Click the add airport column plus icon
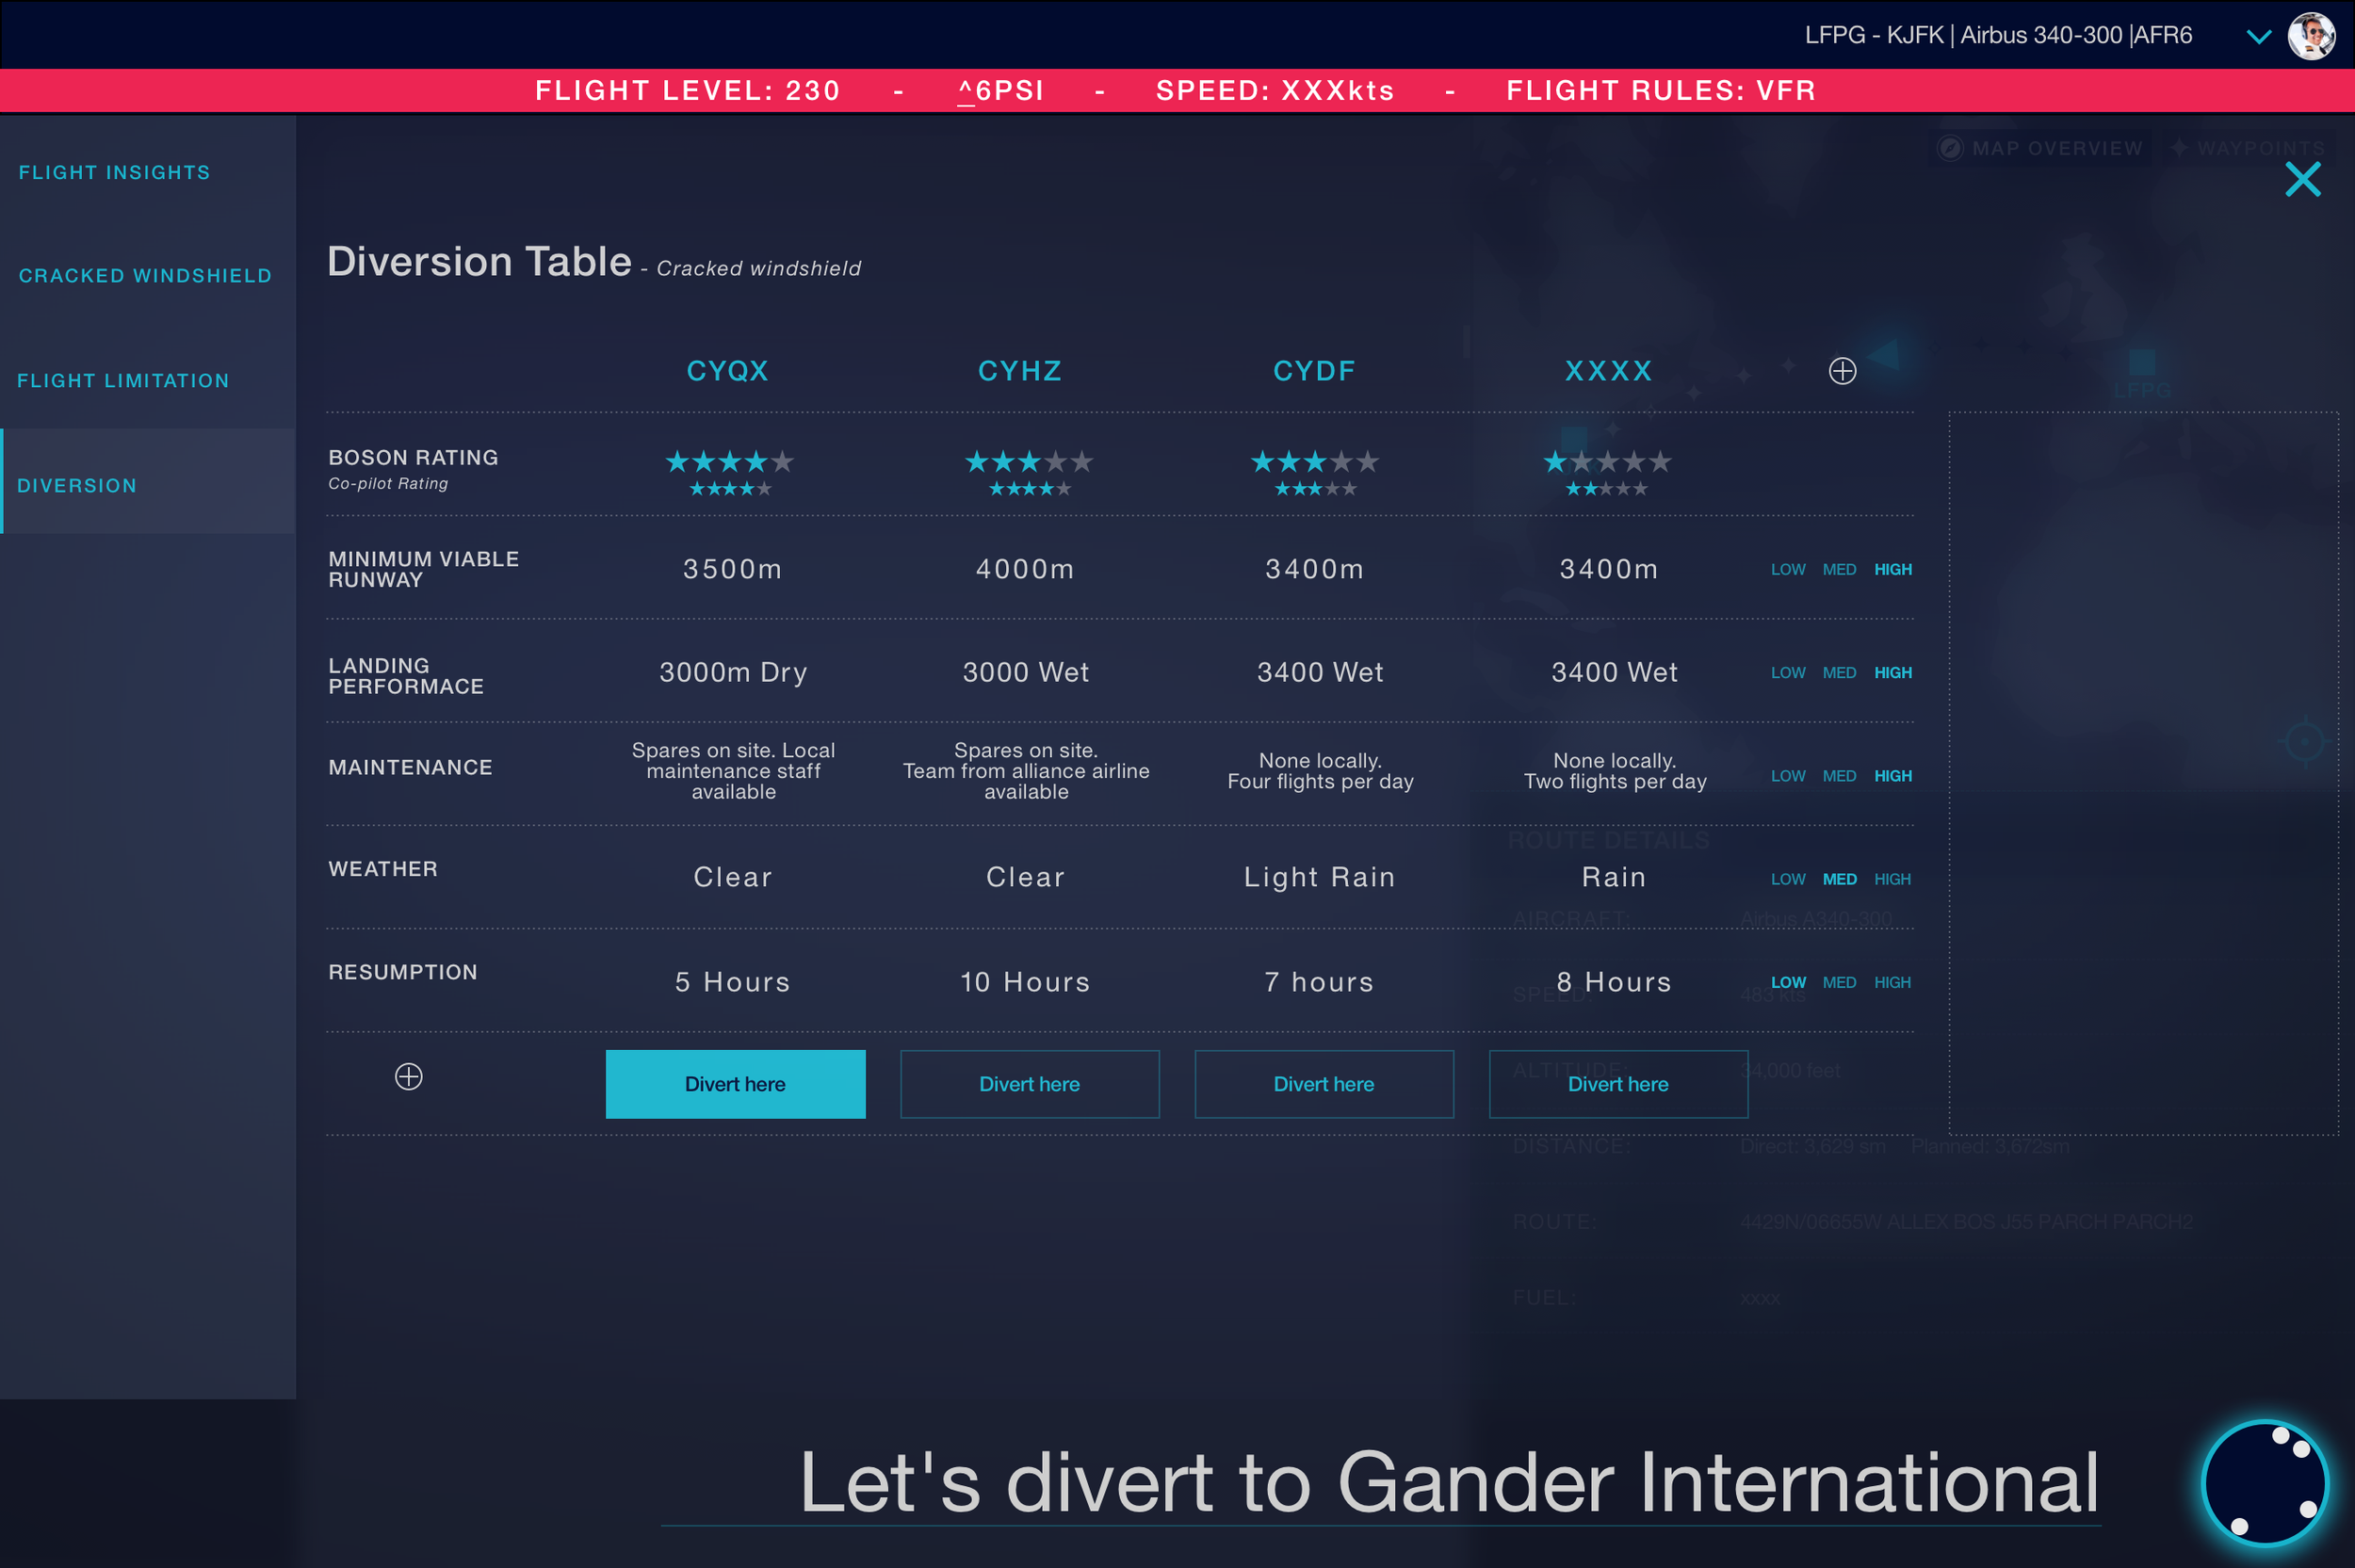The image size is (2355, 1568). coord(1842,371)
